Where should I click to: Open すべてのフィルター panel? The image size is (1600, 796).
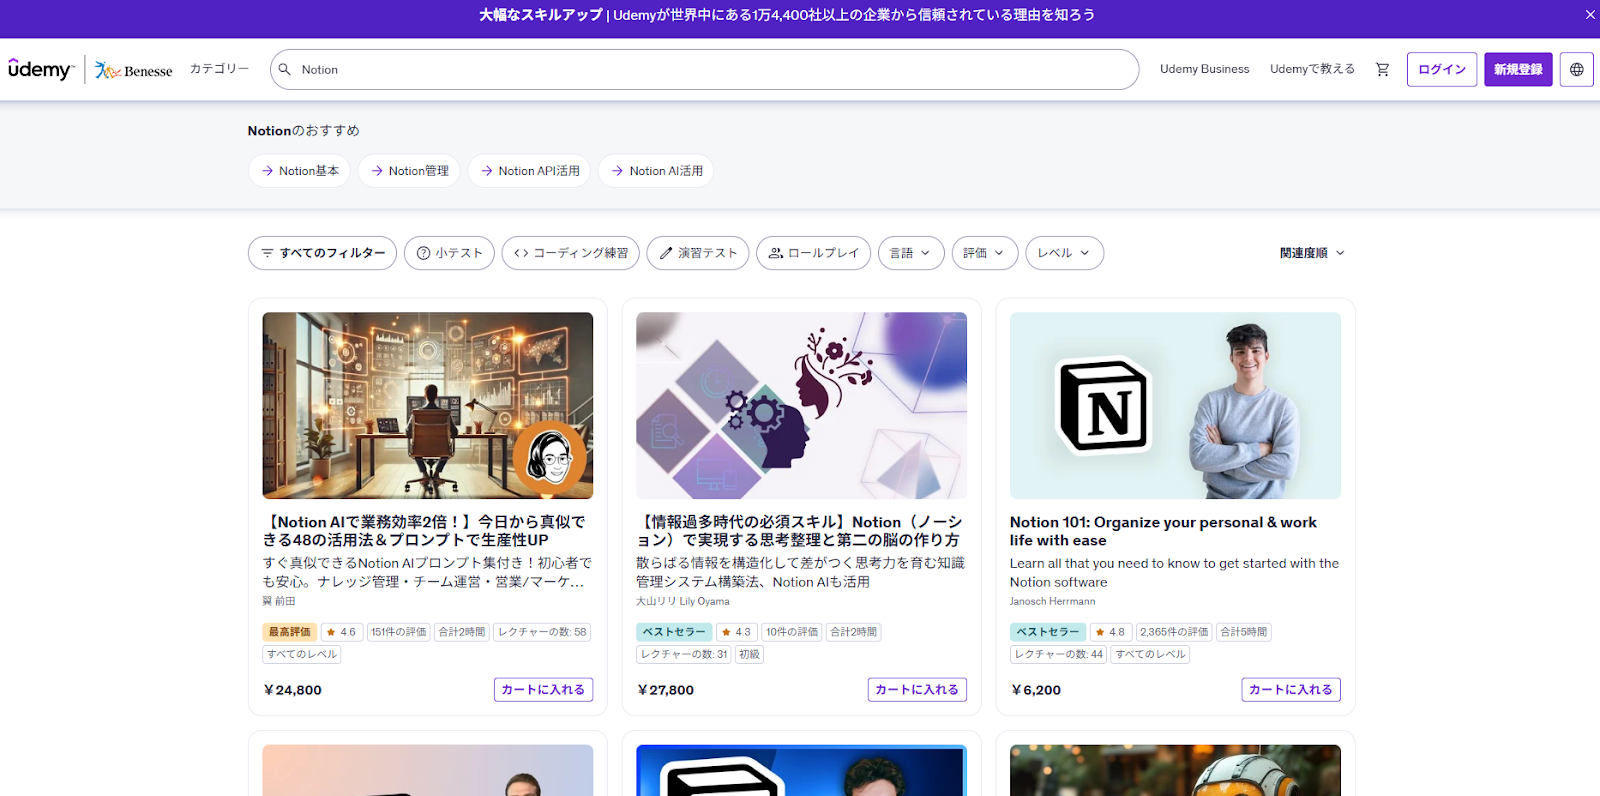322,253
